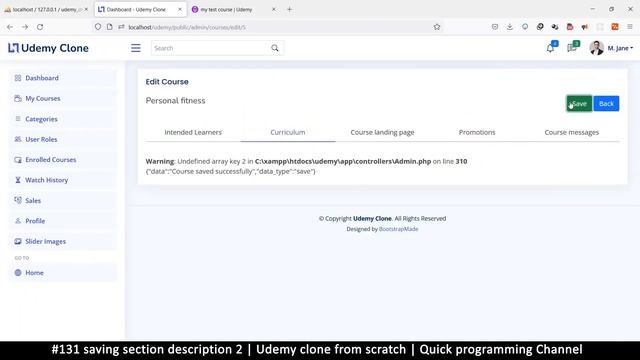Go to Enrolled Courses page
The width and height of the screenshot is (640, 360).
pyautogui.click(x=62, y=160)
